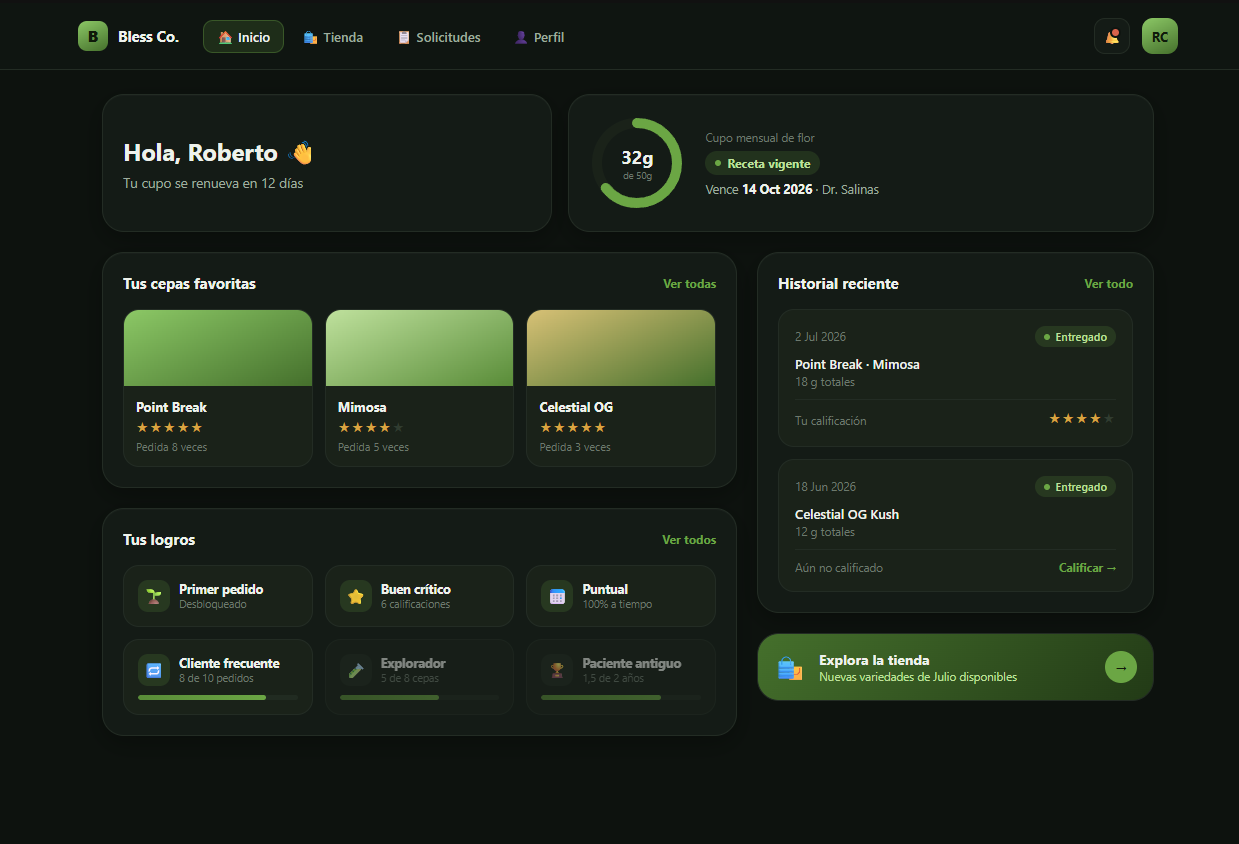
Task: Click the Explorador test tube icon
Action: point(356,670)
